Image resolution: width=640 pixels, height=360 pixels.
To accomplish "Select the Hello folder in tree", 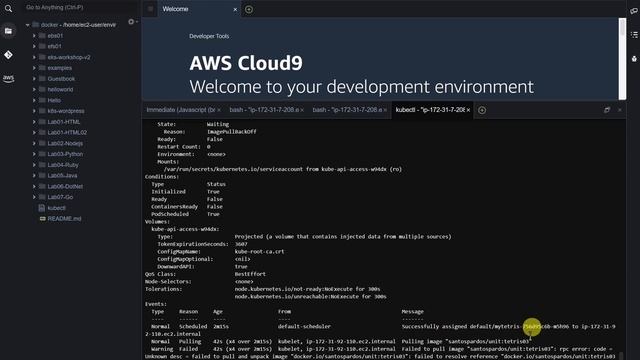I will pyautogui.click(x=54, y=100).
